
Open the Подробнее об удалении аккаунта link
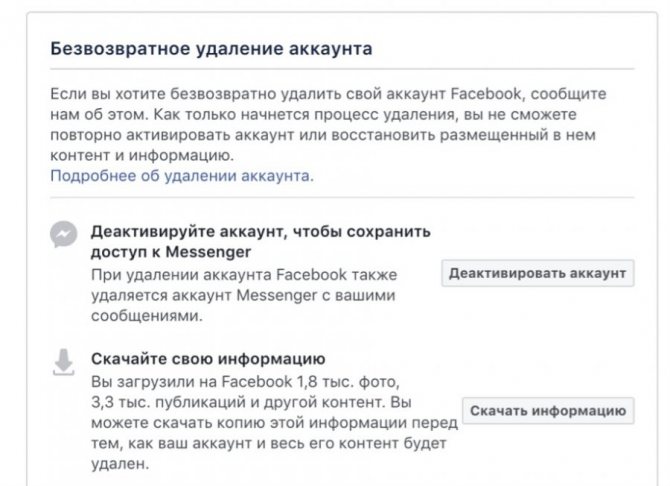coord(182,176)
